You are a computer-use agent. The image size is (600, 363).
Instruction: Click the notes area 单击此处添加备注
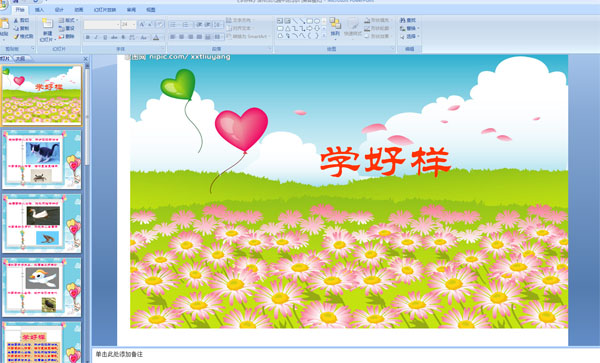[119, 355]
